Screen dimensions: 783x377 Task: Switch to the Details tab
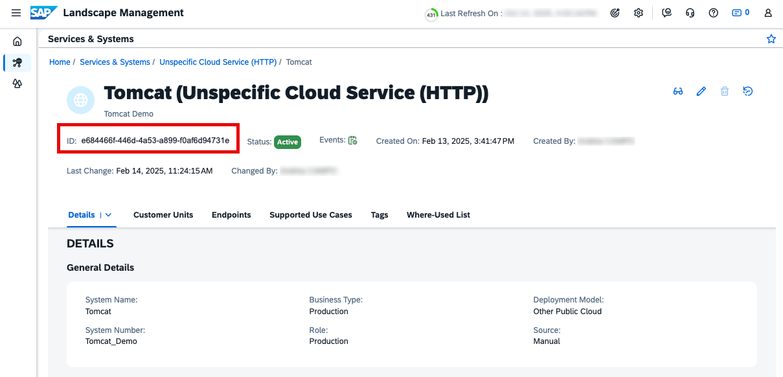pos(81,215)
